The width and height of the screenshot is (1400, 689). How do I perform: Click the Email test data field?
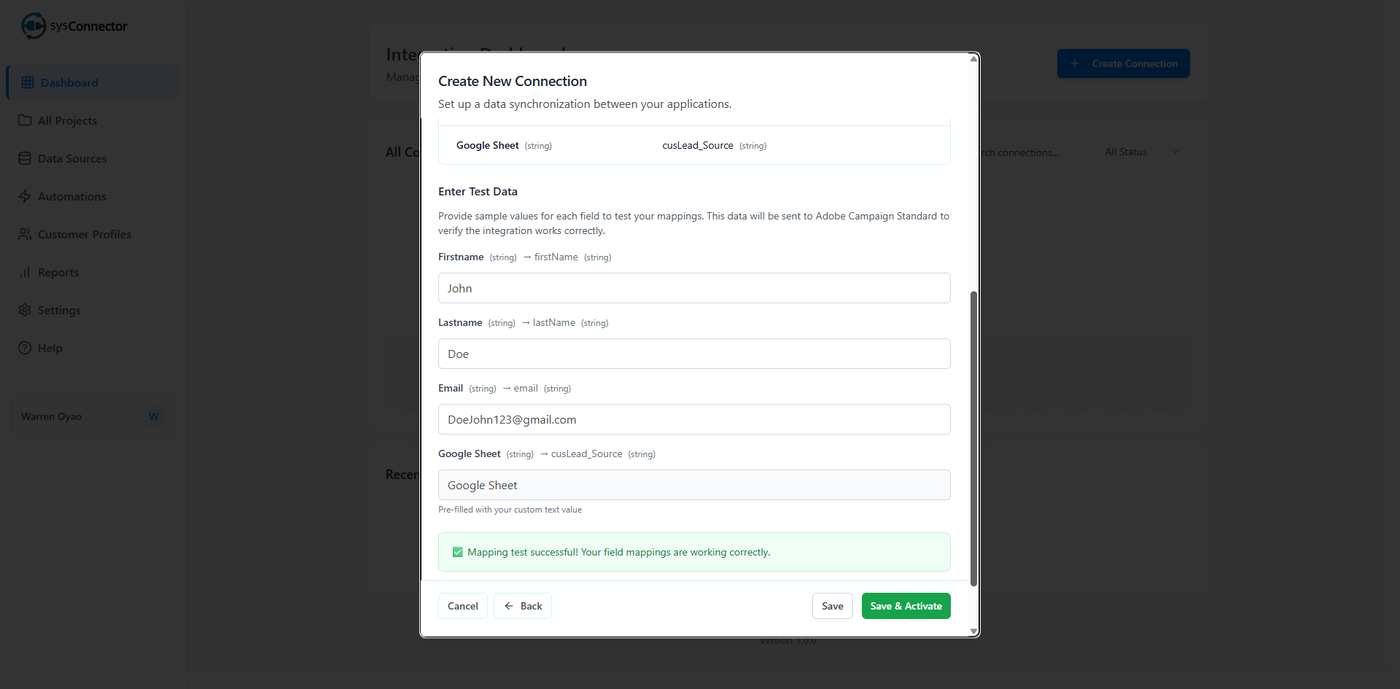click(694, 419)
